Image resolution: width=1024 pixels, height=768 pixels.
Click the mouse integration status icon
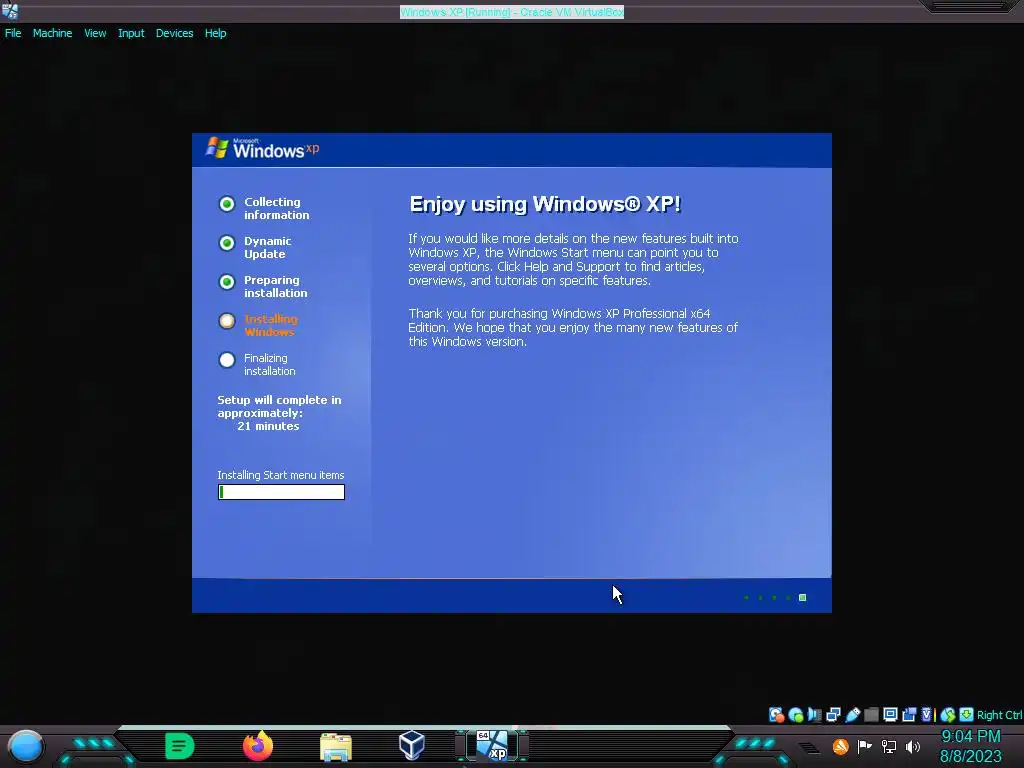(x=948, y=714)
